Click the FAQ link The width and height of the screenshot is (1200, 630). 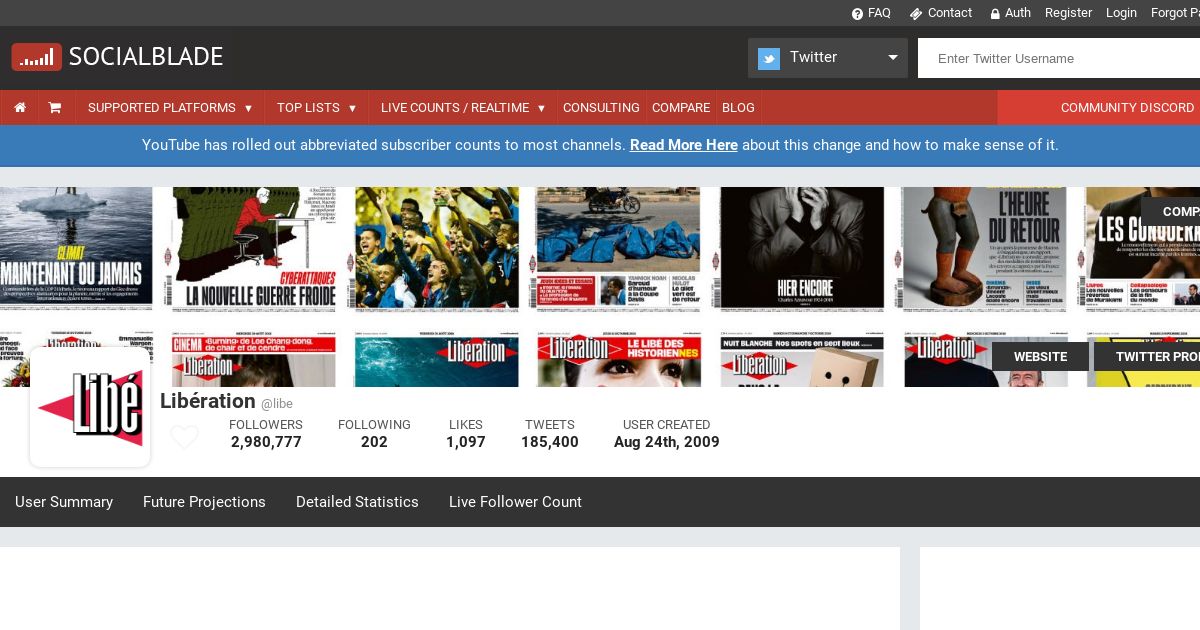(879, 13)
